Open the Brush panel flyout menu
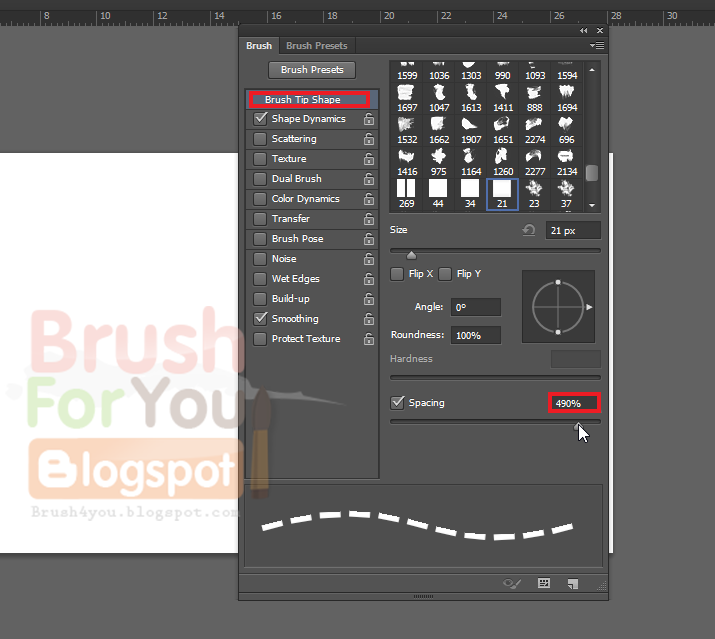The image size is (715, 639). 596,46
